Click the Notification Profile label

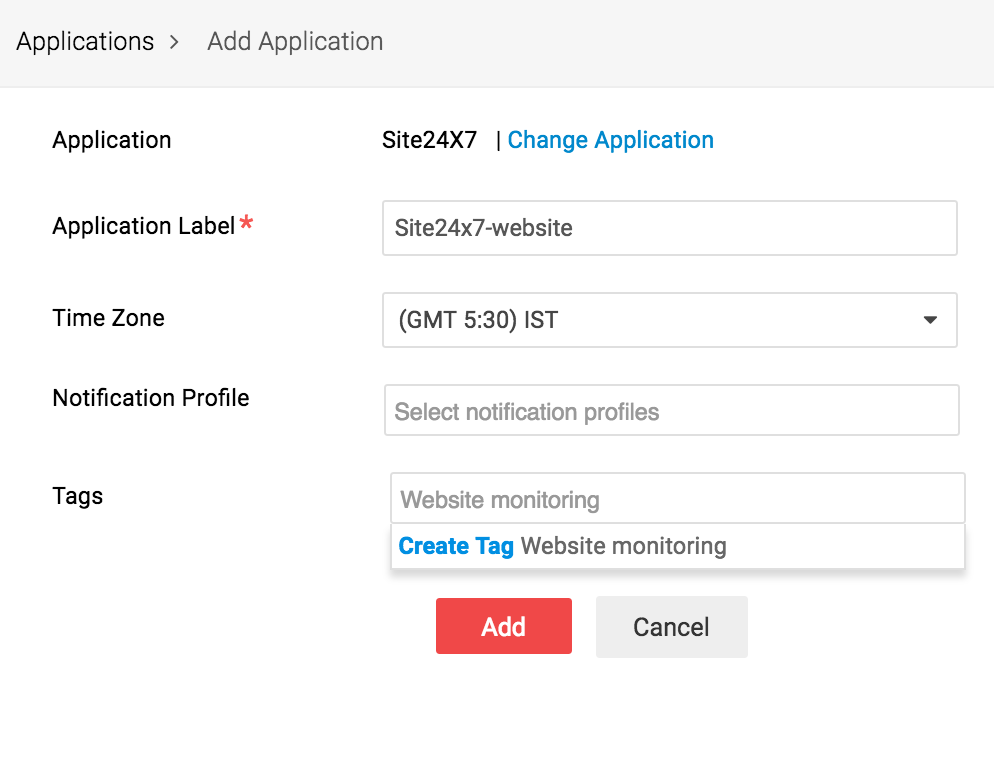[x=151, y=398]
